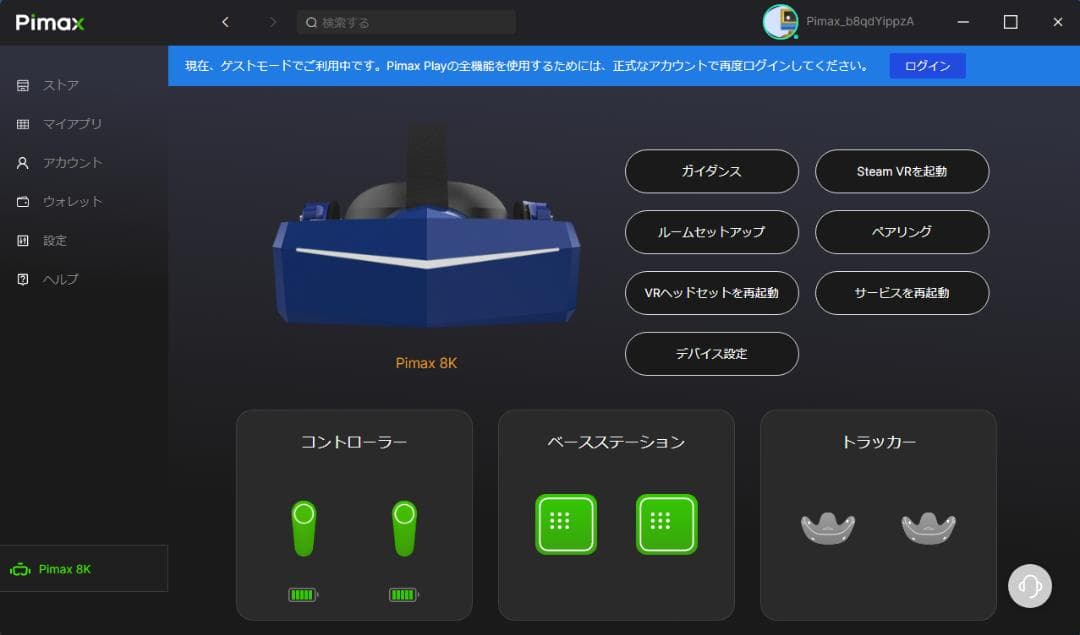The width and height of the screenshot is (1080, 635).
Task: Begin controller ペアリング
Action: point(903,232)
